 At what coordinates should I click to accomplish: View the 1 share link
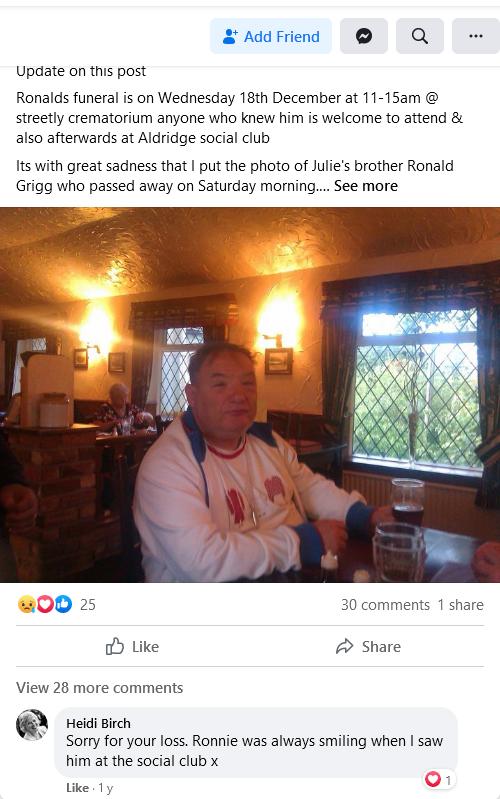click(460, 605)
